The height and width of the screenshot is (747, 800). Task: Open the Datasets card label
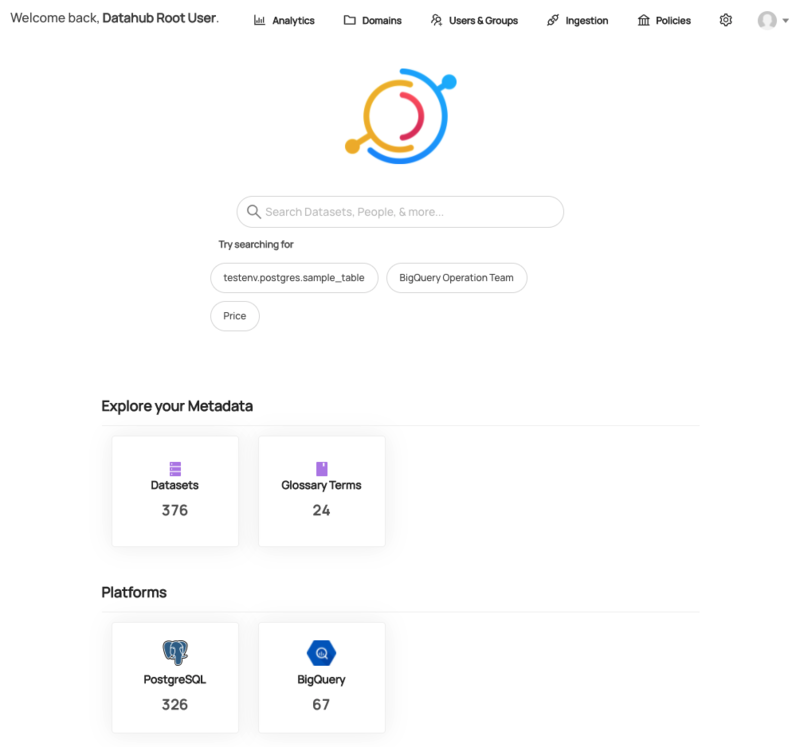pos(175,485)
